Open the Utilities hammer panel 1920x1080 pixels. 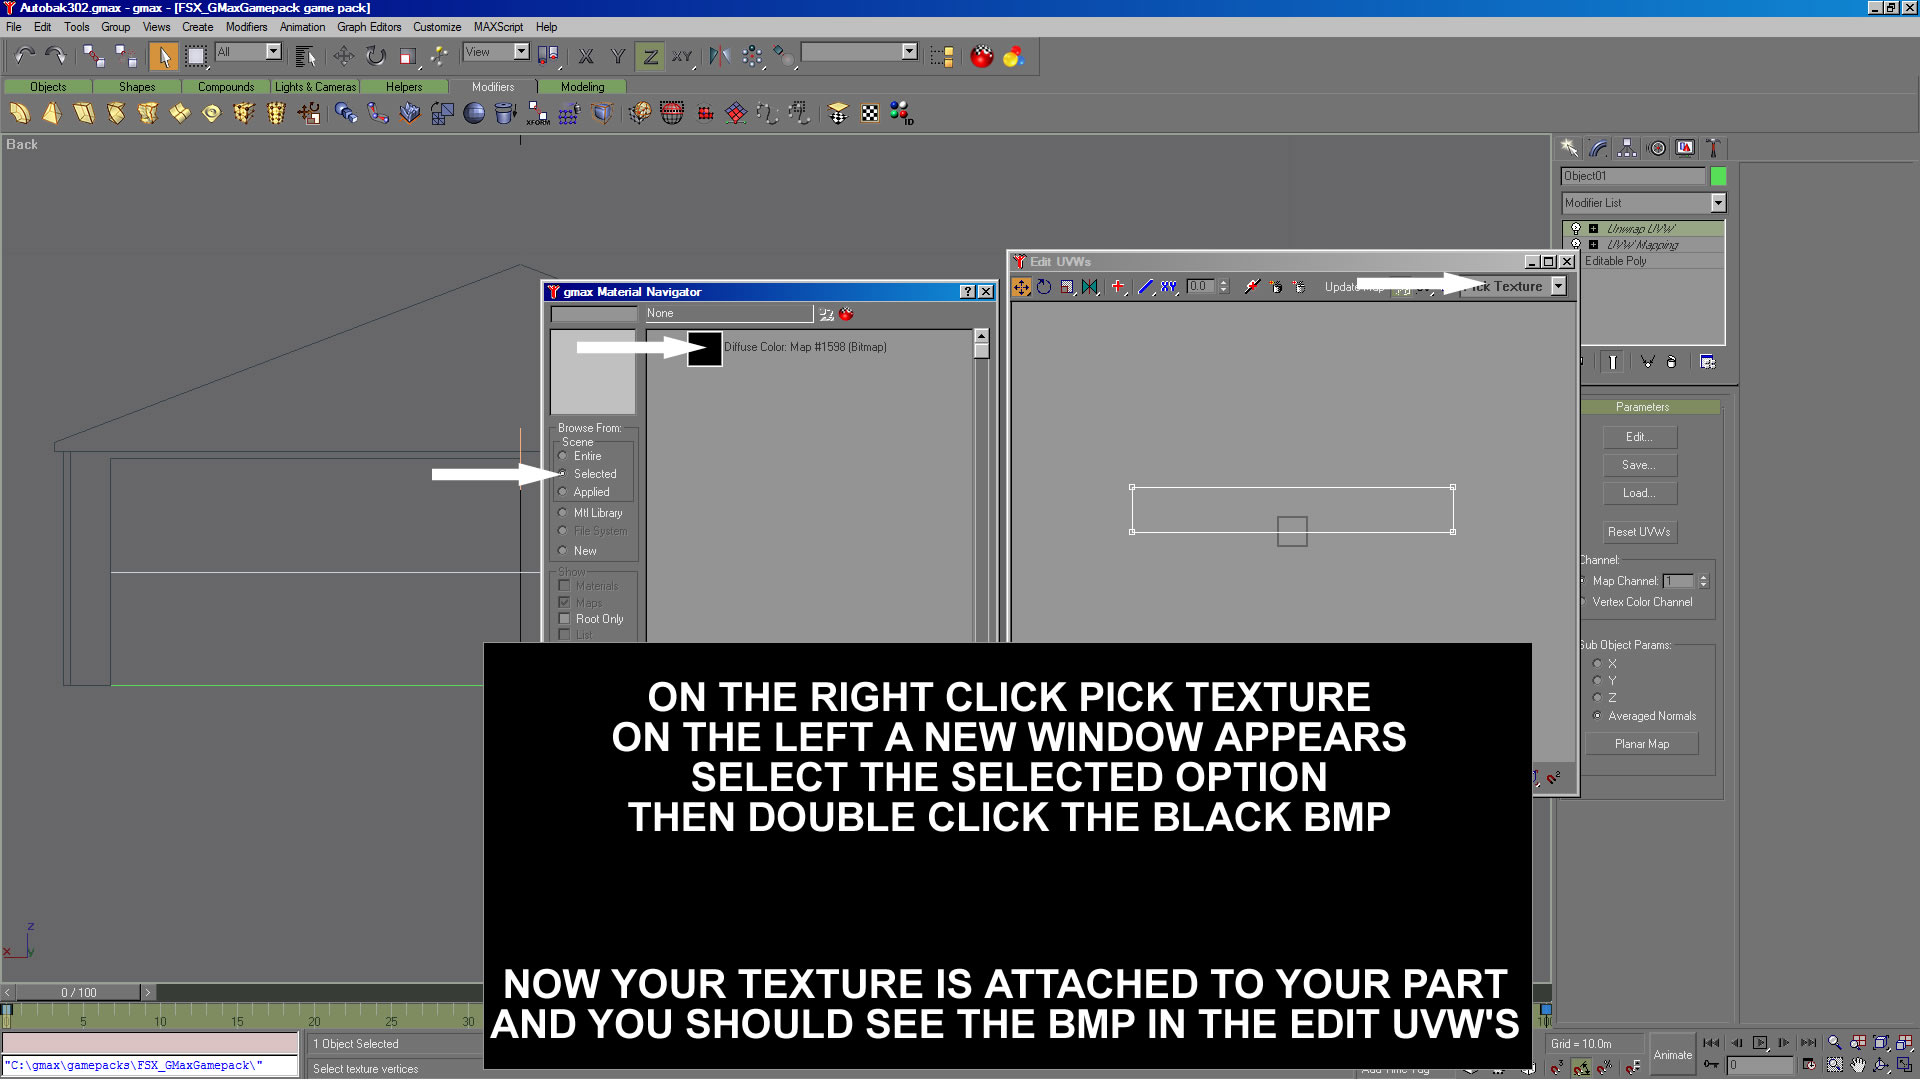pyautogui.click(x=1713, y=148)
